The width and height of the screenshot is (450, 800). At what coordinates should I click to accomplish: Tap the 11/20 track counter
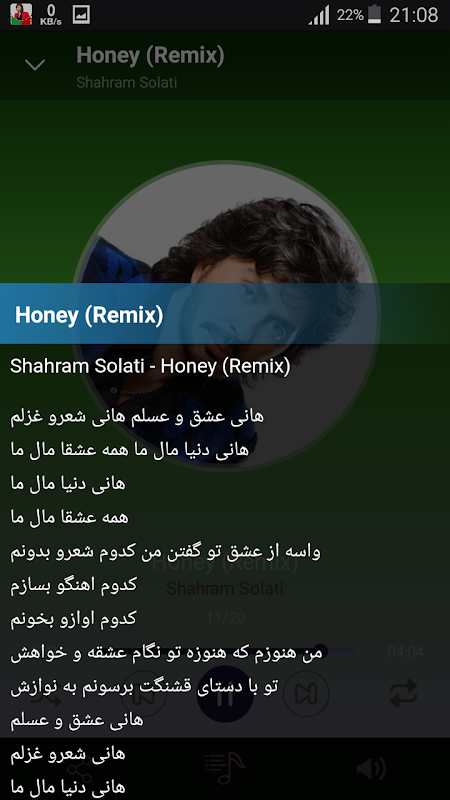click(225, 618)
